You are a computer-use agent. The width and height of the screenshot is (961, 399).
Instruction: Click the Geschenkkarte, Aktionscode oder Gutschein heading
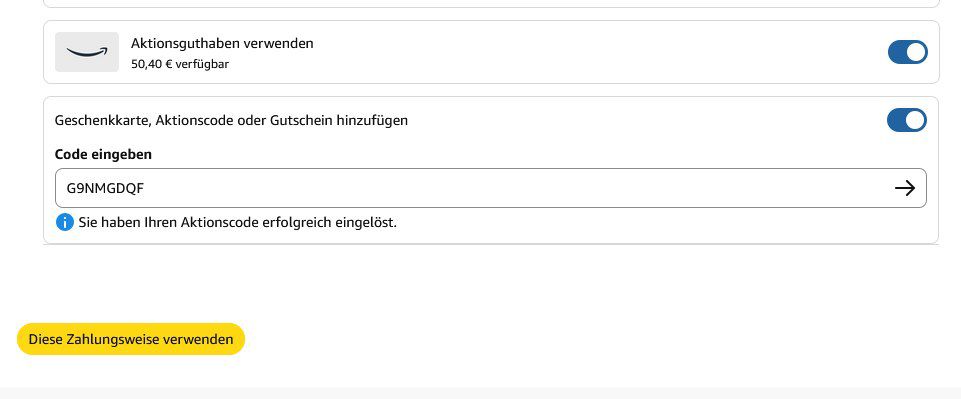231,120
